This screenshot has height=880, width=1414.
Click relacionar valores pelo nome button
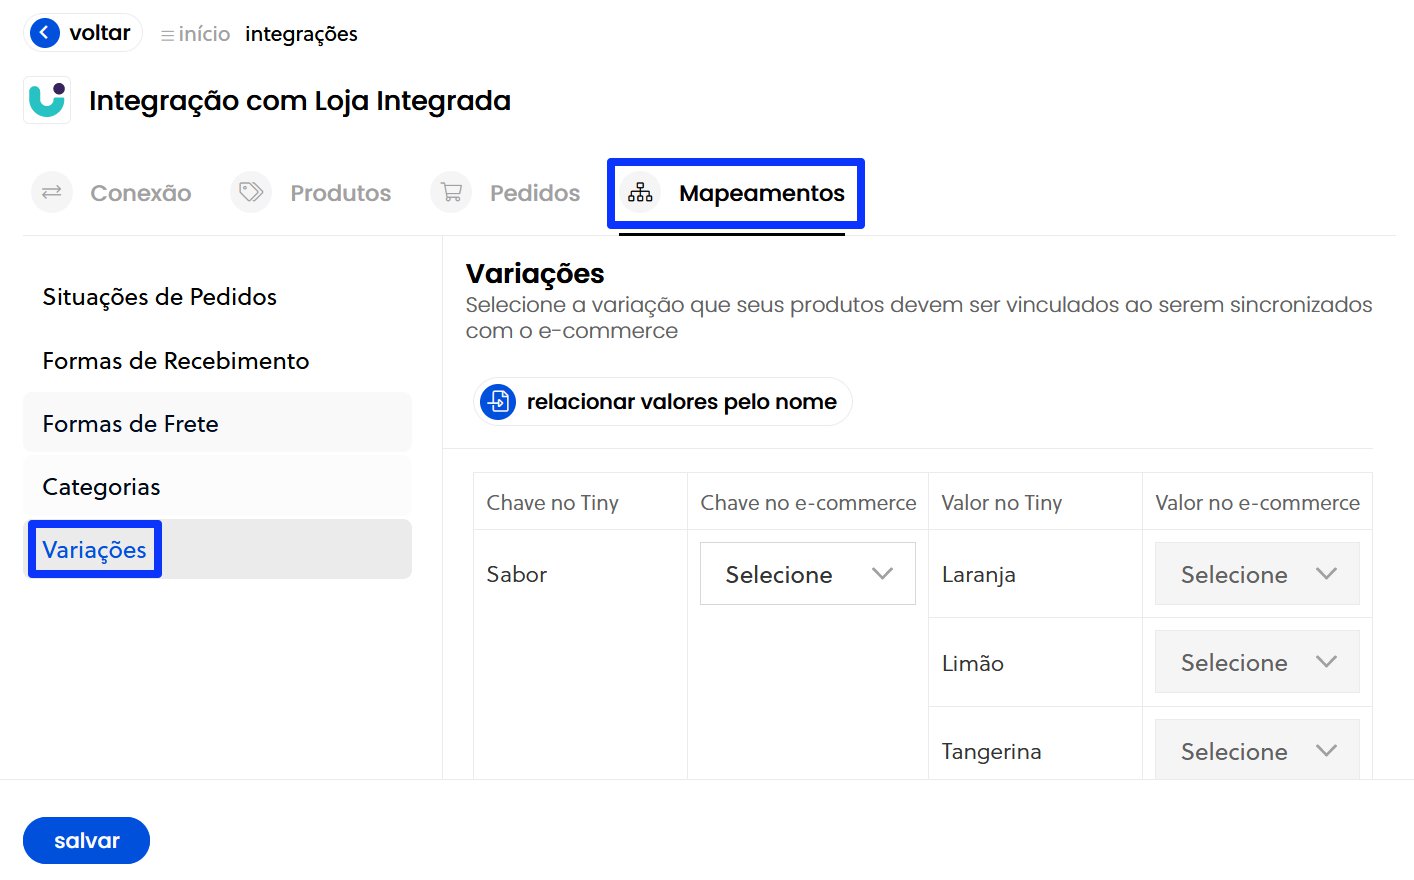pyautogui.click(x=662, y=402)
